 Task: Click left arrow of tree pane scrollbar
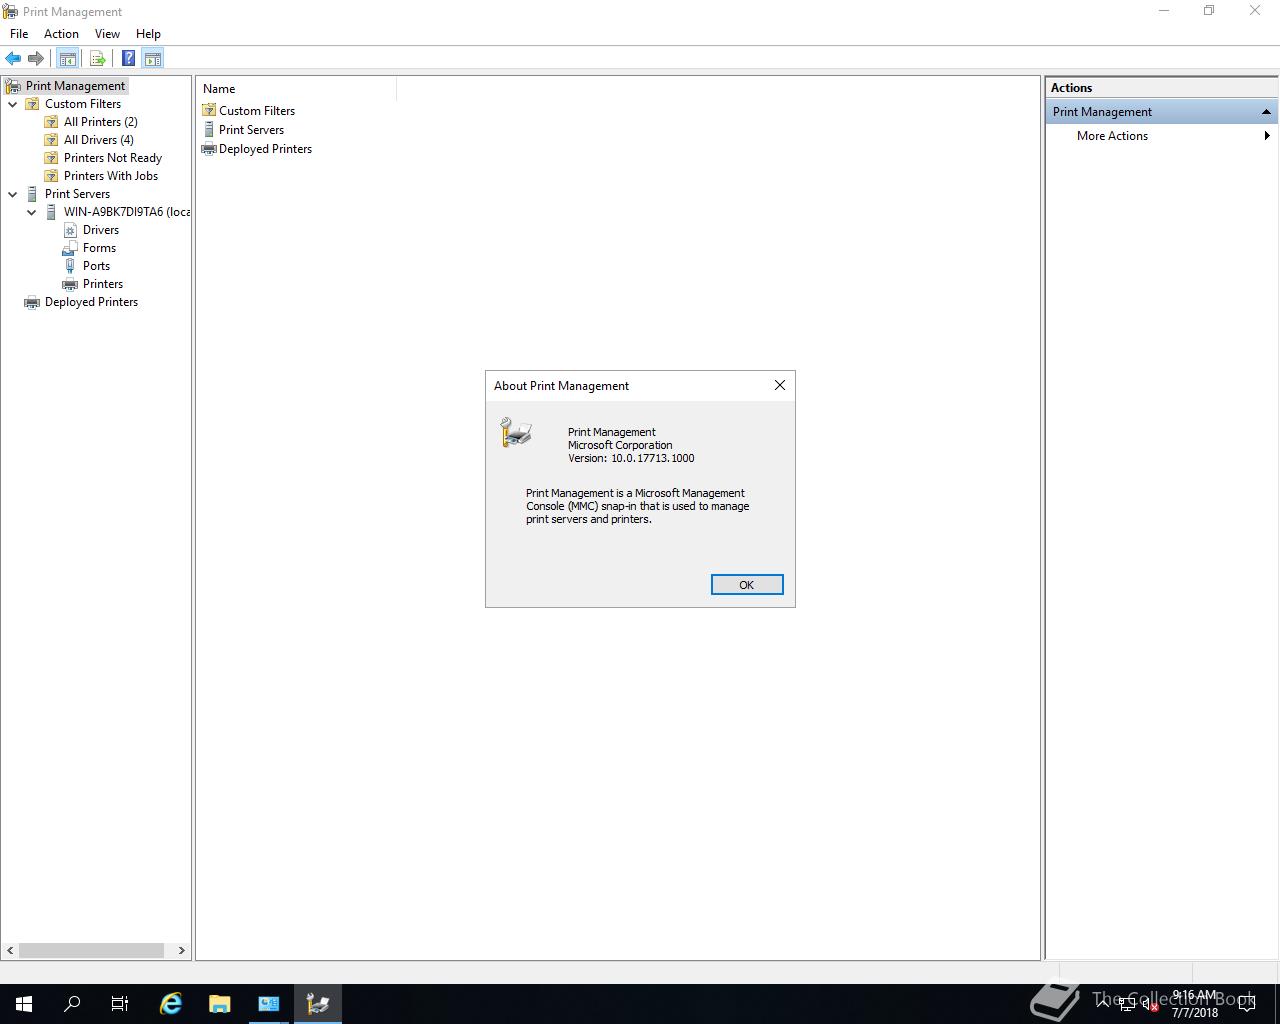click(x=11, y=950)
